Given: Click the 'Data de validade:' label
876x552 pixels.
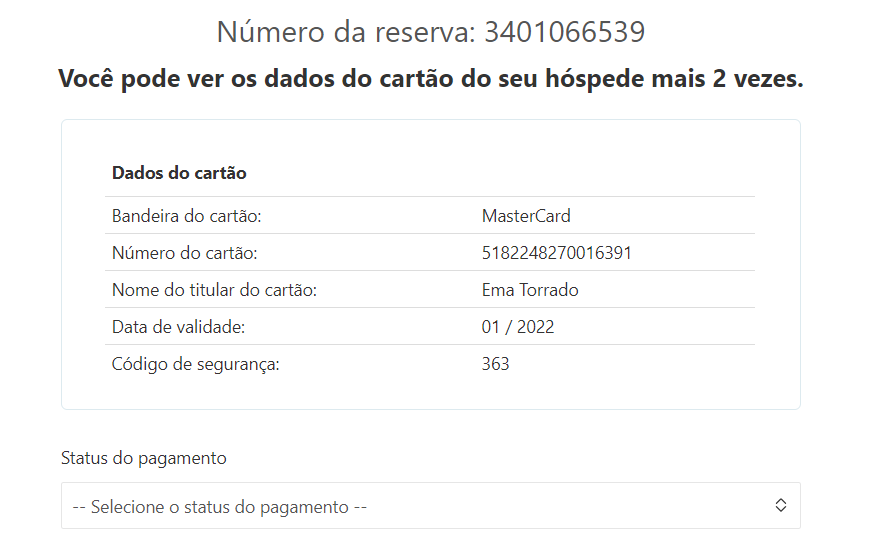Looking at the screenshot, I should click(x=178, y=327).
